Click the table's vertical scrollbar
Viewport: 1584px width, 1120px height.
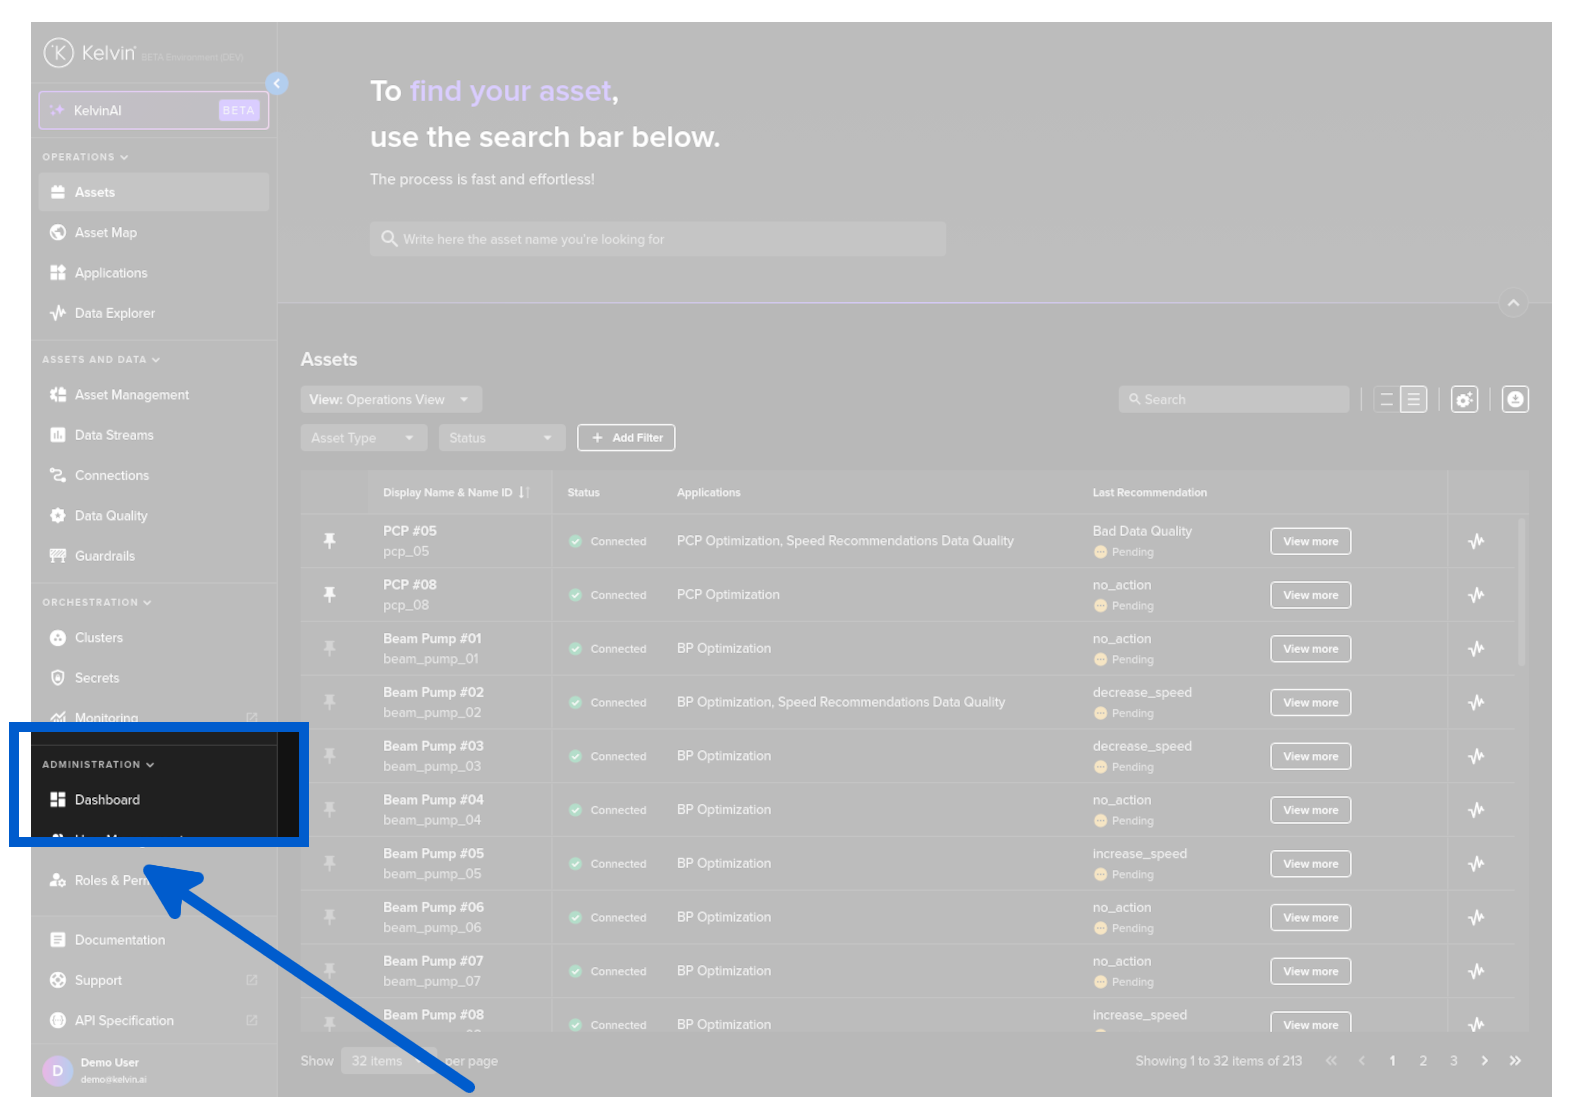1521,592
